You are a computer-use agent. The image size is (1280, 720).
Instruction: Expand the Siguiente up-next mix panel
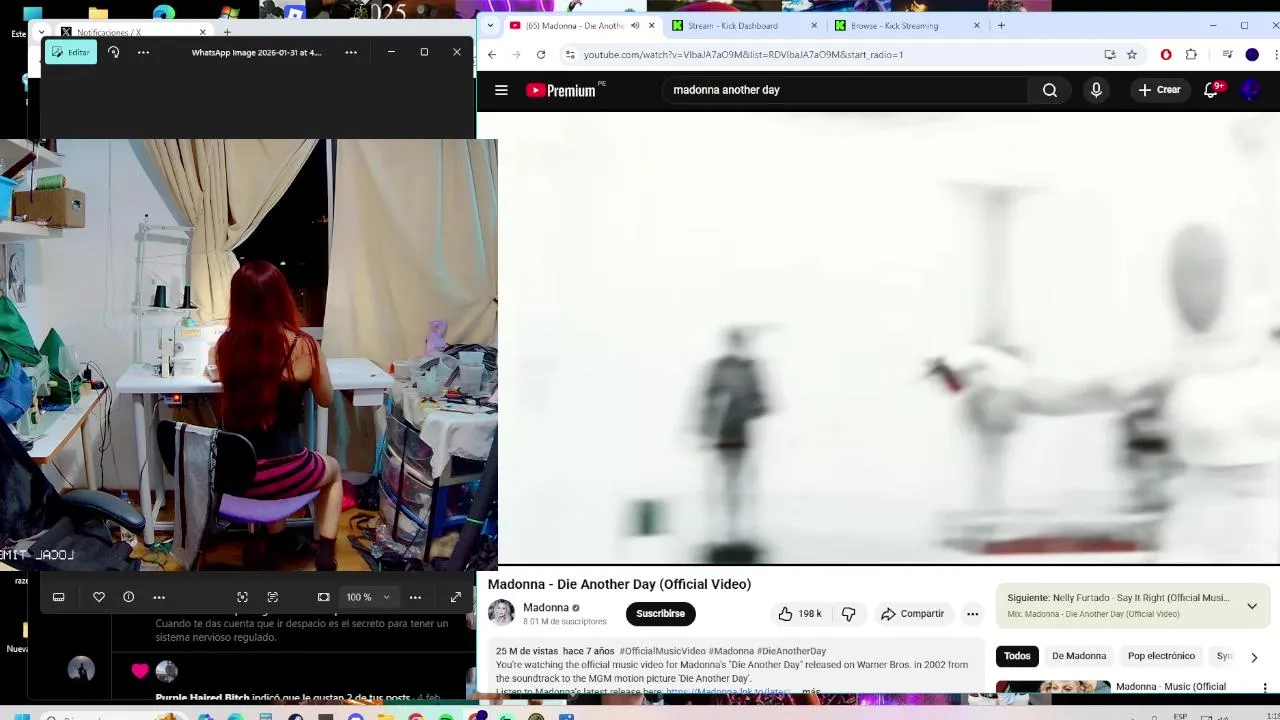point(1251,606)
